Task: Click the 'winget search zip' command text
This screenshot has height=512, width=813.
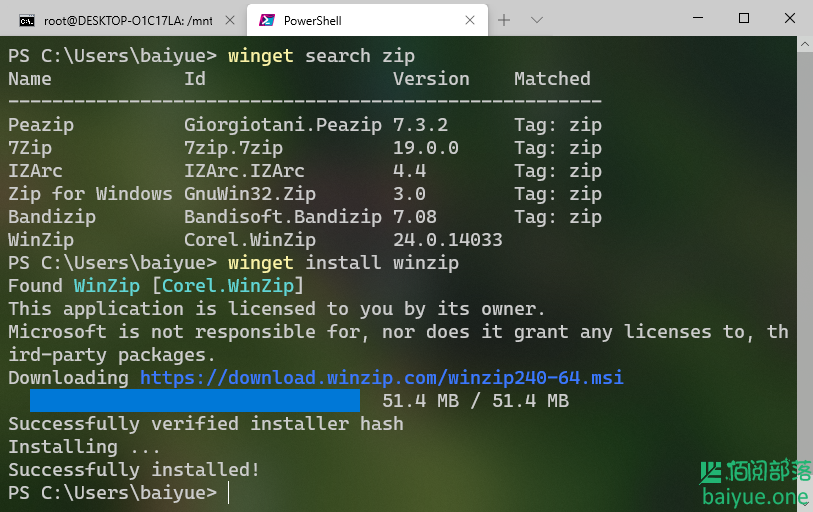Action: click(x=321, y=56)
